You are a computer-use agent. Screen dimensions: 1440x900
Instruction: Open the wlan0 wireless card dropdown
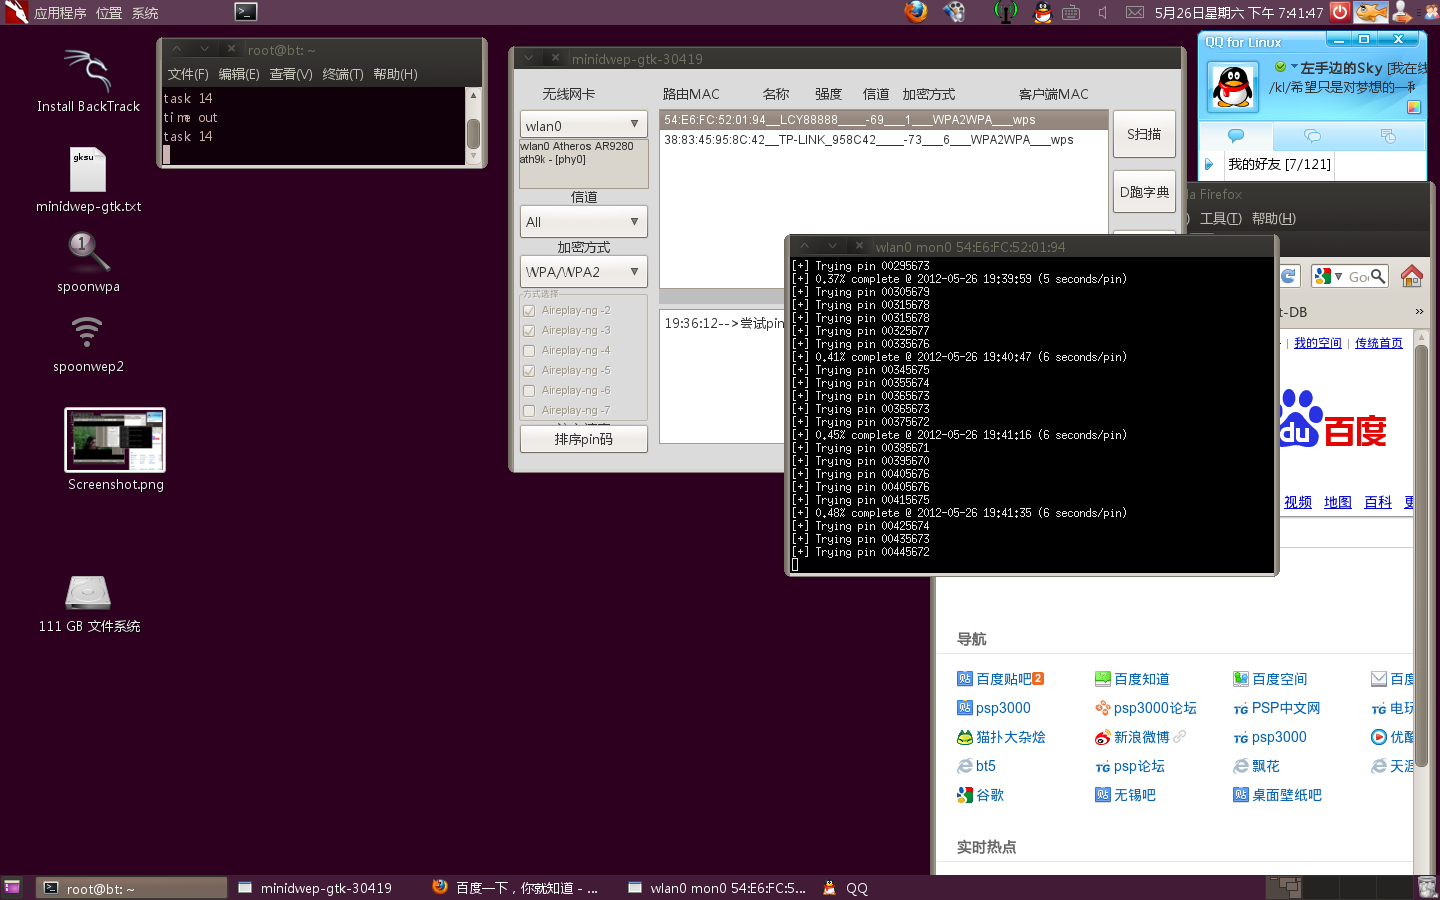[x=583, y=125]
